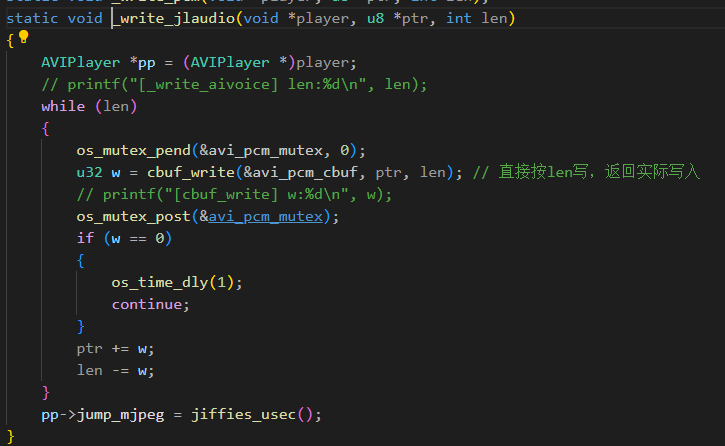This screenshot has width=725, height=446.
Task: Click cbuf_write function call
Action: [191, 172]
